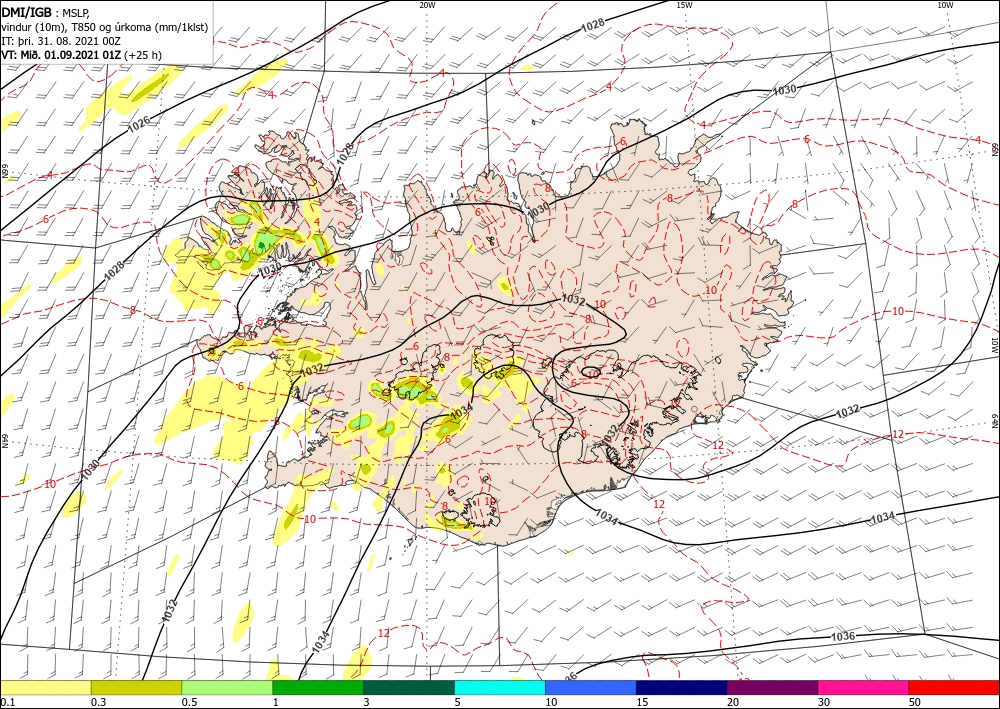
Task: Select the magenta 30–50 legend swatch
Action: tap(864, 687)
